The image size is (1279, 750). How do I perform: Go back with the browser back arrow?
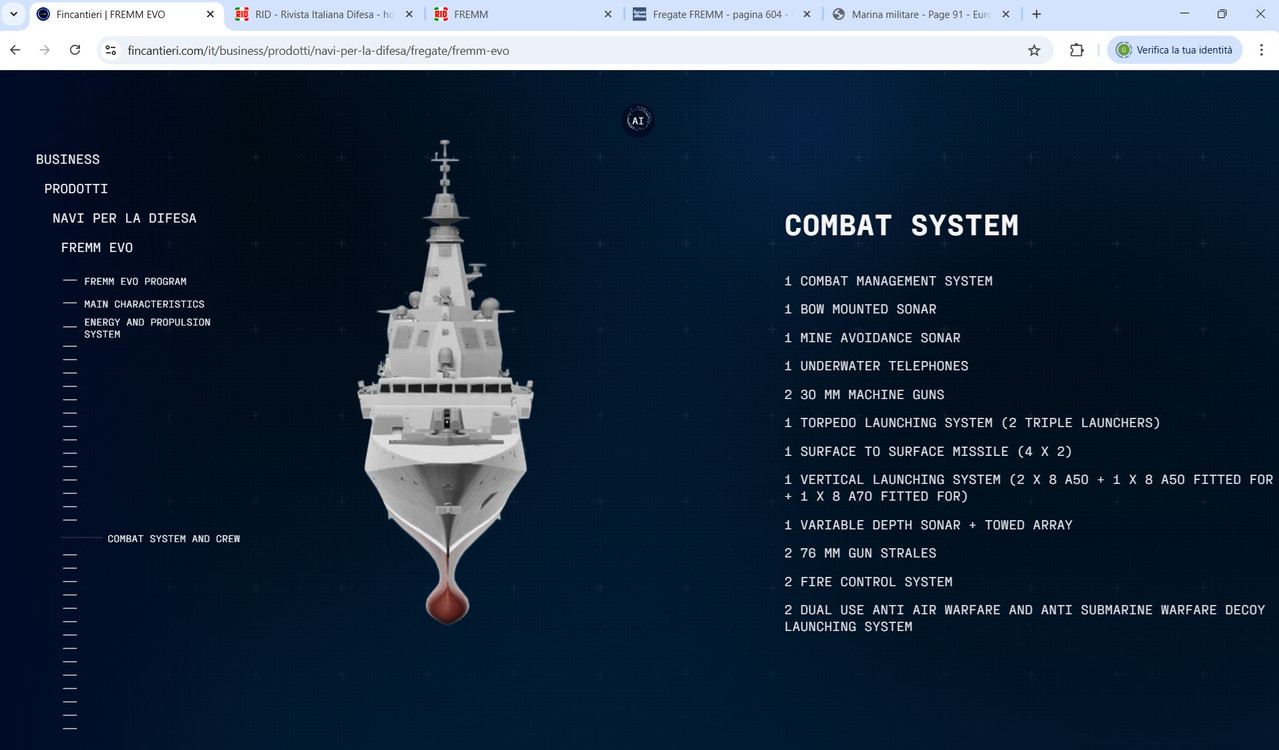pos(15,50)
